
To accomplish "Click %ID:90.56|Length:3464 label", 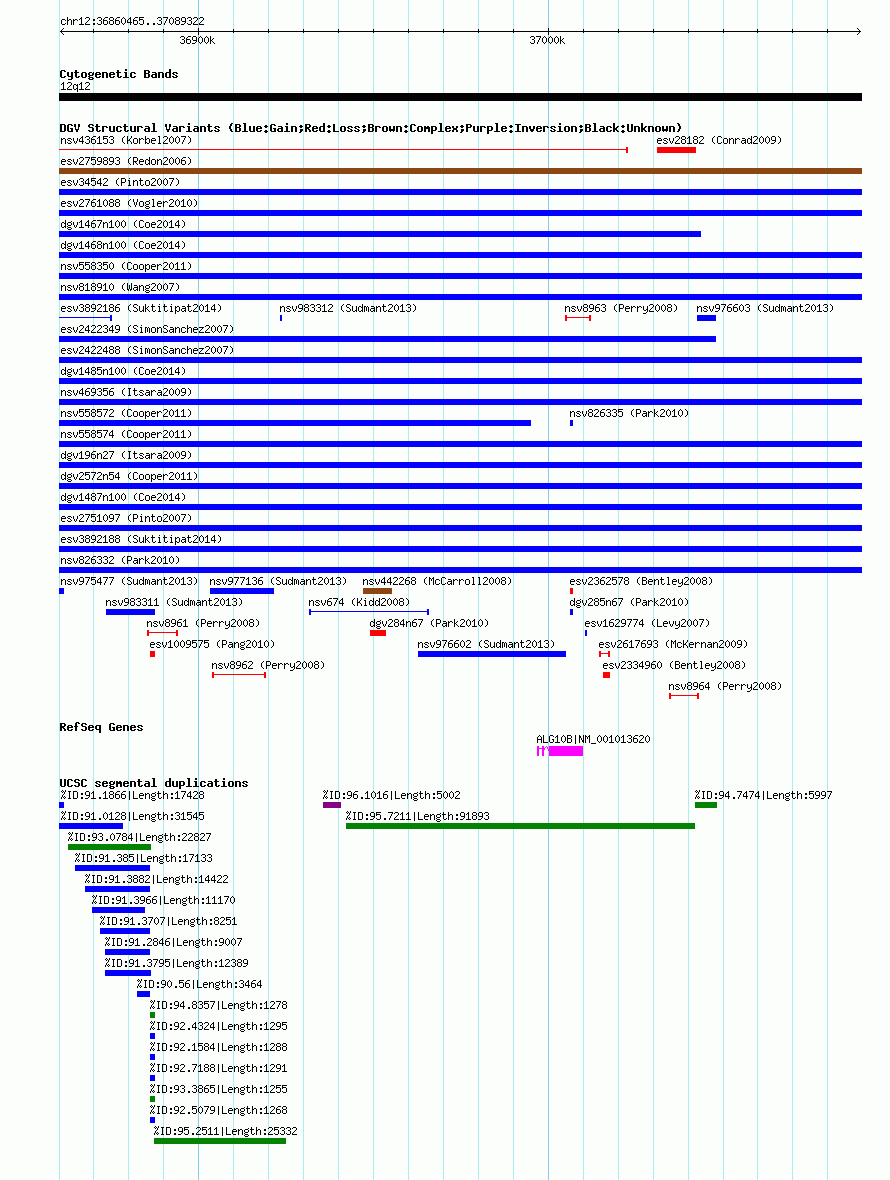I will [199, 985].
